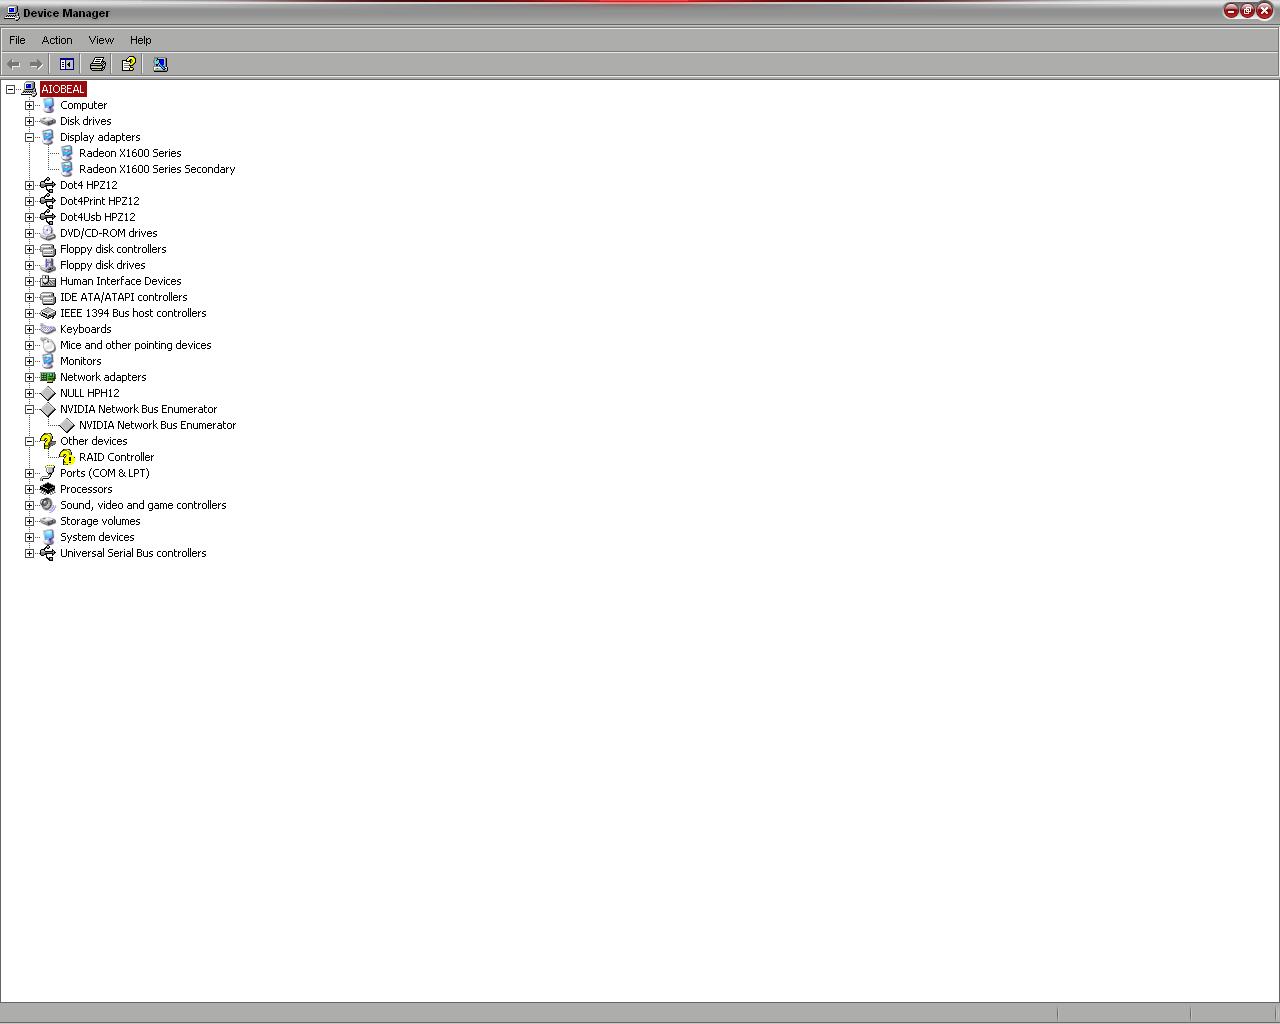Expand the Dot4 HPZ12 category

[30, 185]
